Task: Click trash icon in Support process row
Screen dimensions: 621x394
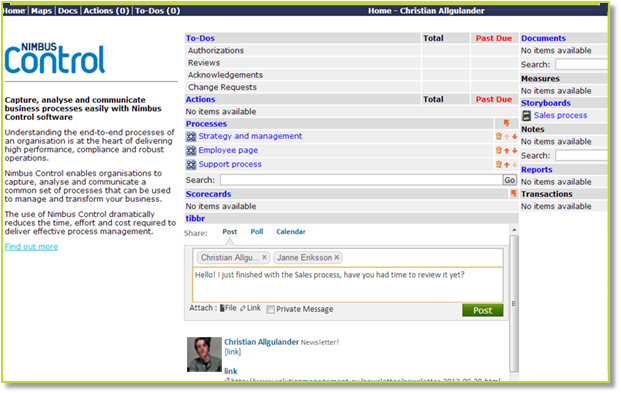Action: (x=499, y=164)
